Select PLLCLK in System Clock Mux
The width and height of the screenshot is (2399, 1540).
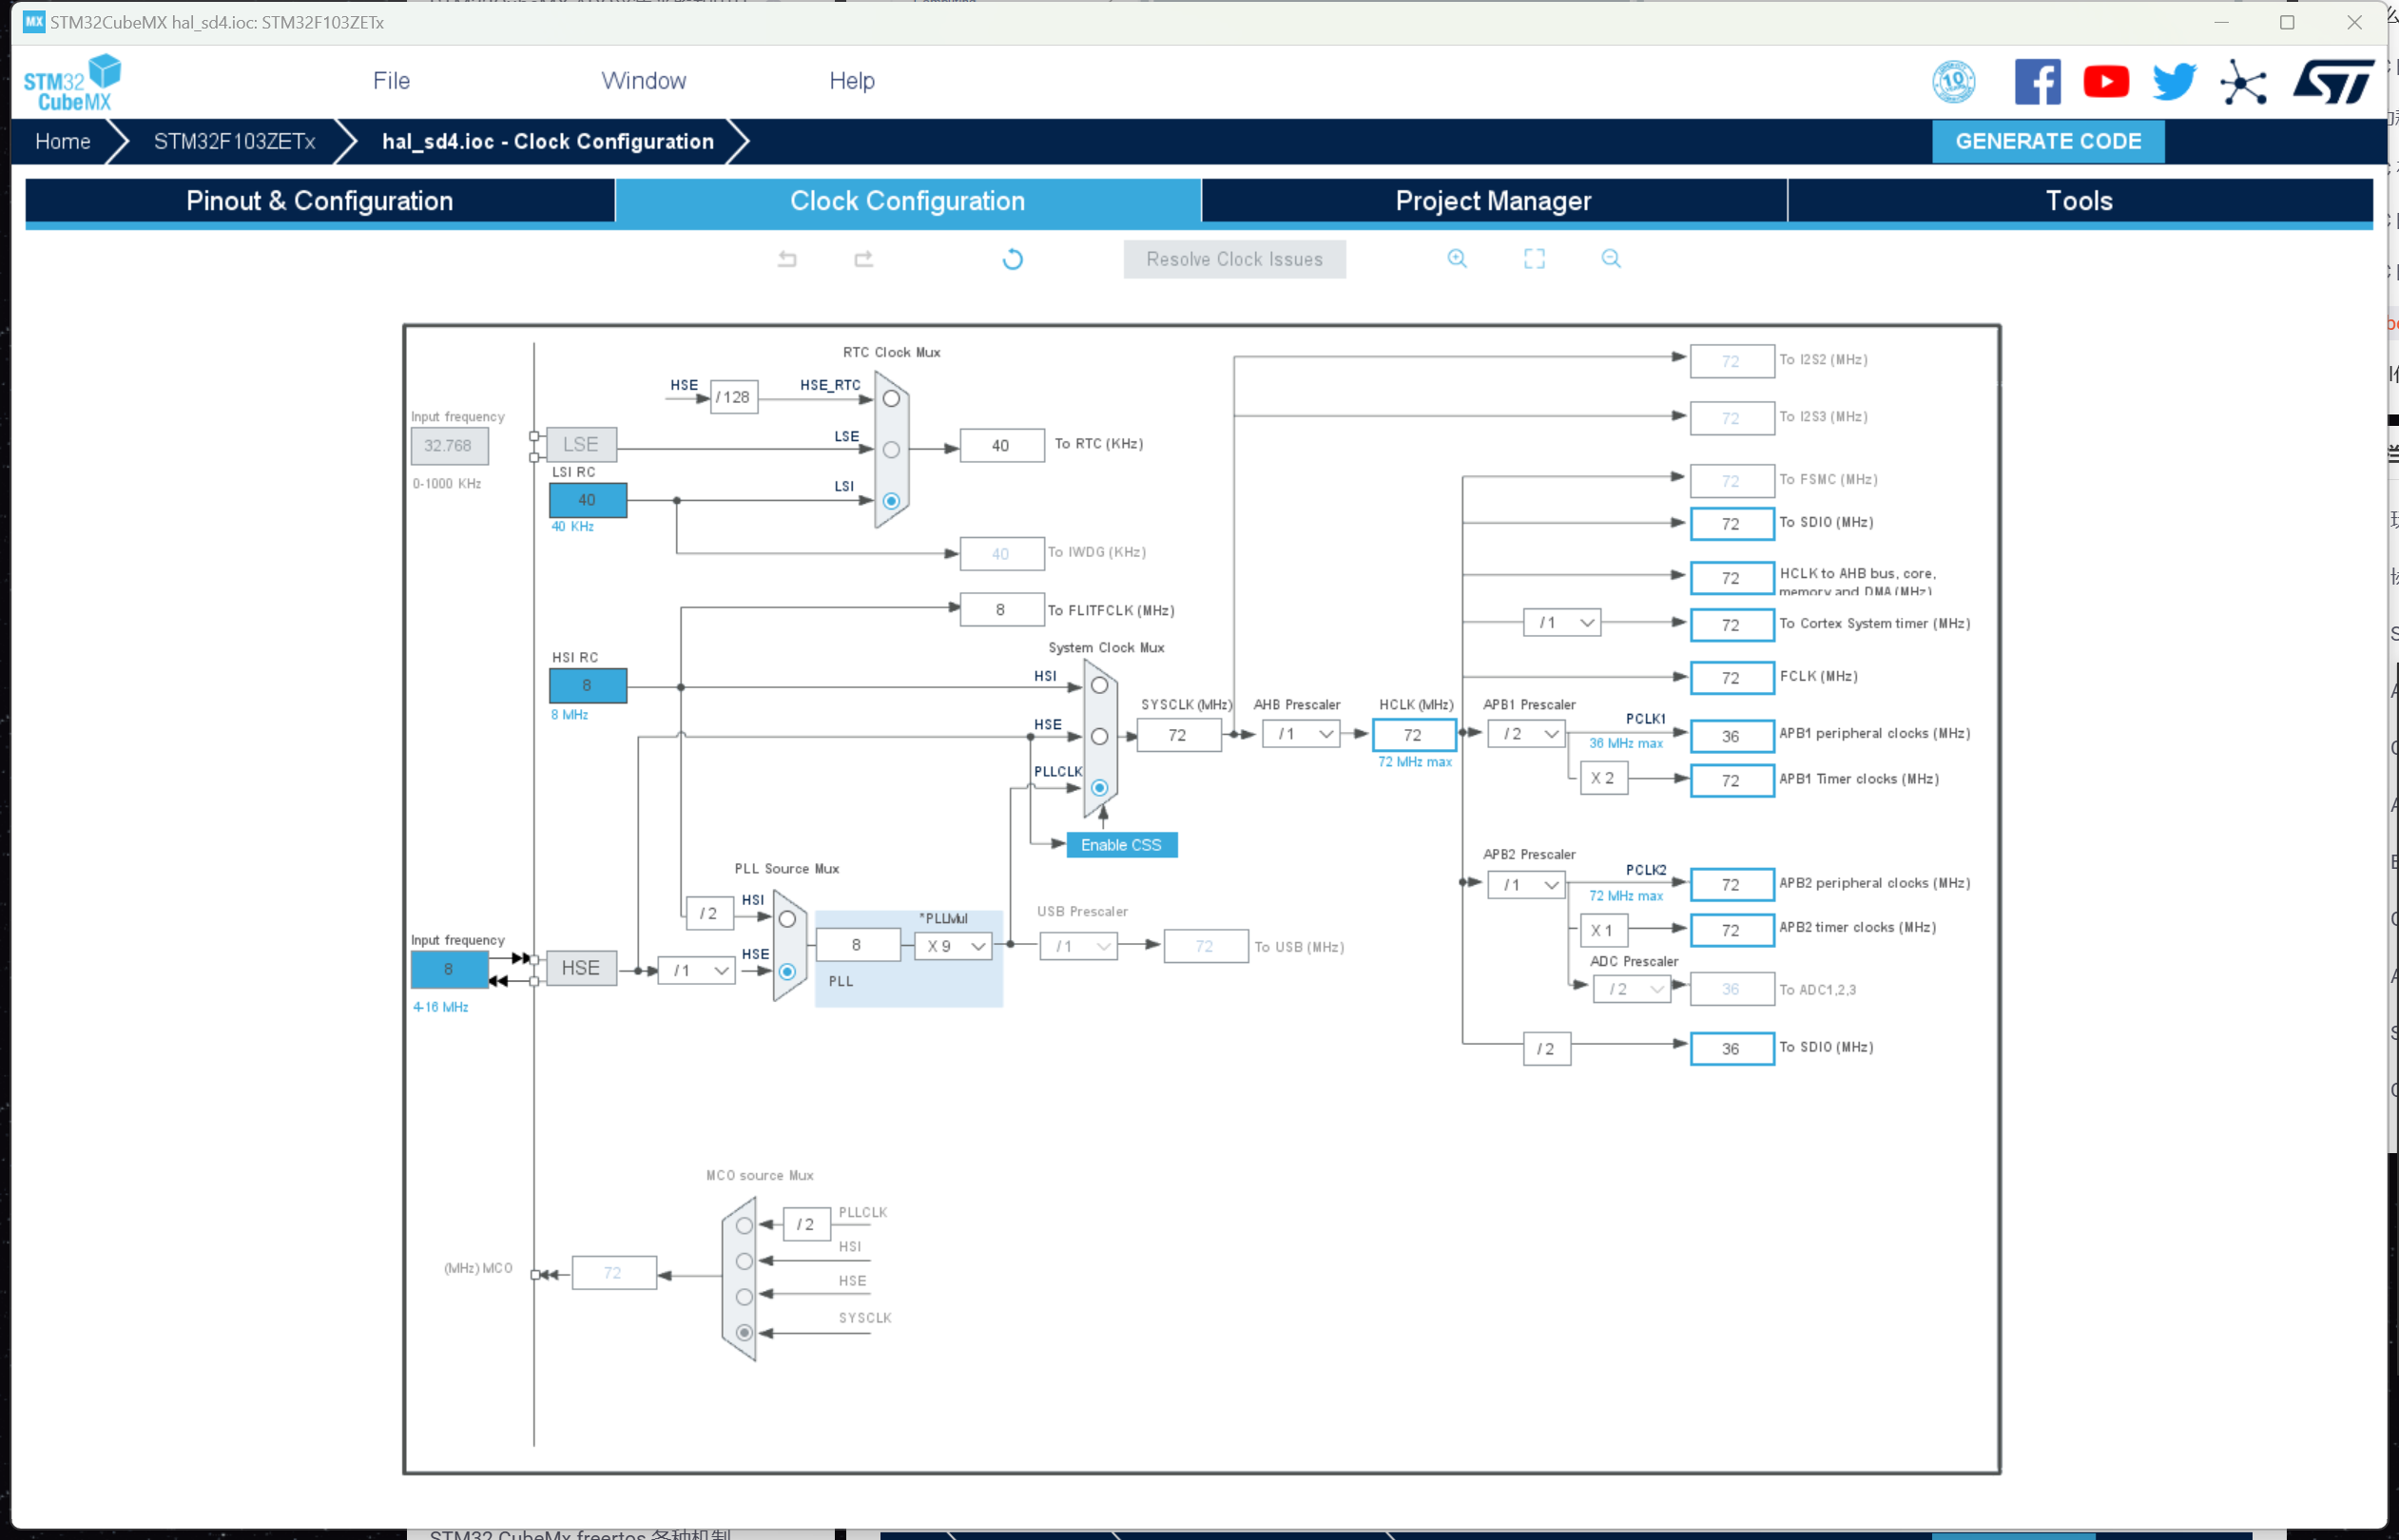click(x=1099, y=788)
